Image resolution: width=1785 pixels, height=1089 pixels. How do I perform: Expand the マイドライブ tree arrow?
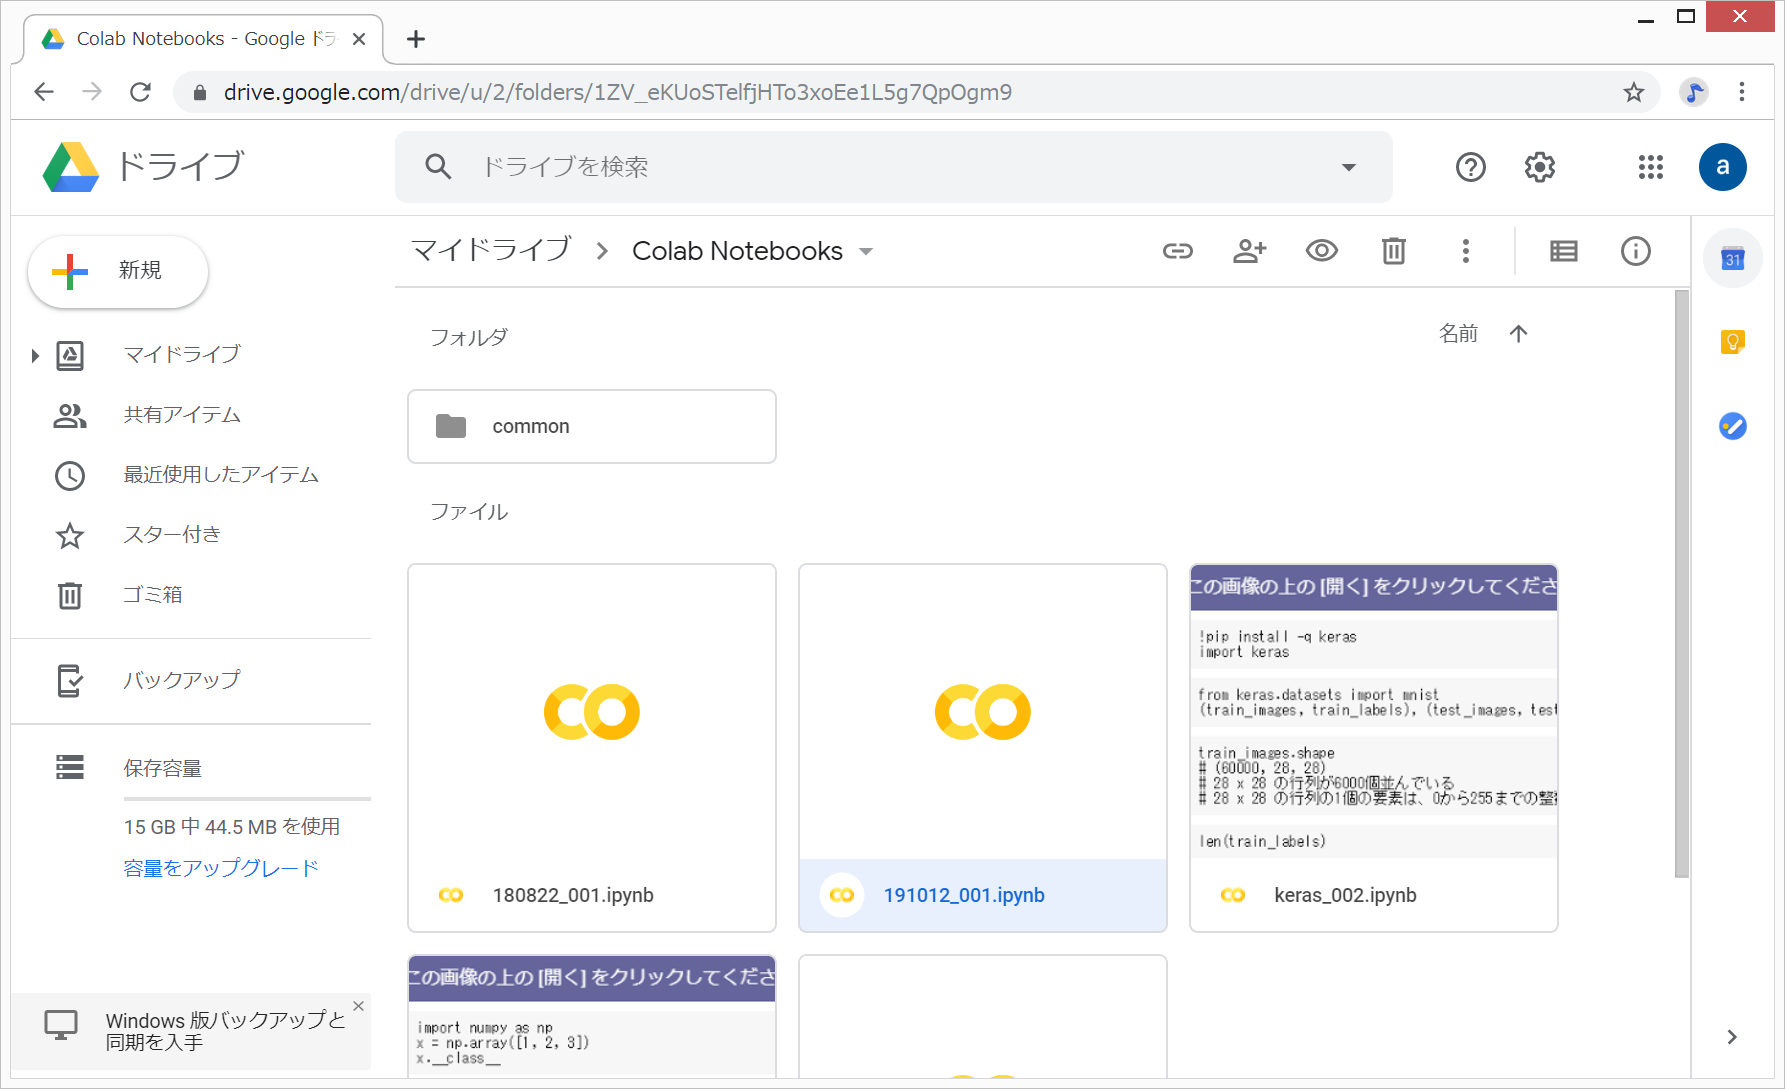point(35,355)
